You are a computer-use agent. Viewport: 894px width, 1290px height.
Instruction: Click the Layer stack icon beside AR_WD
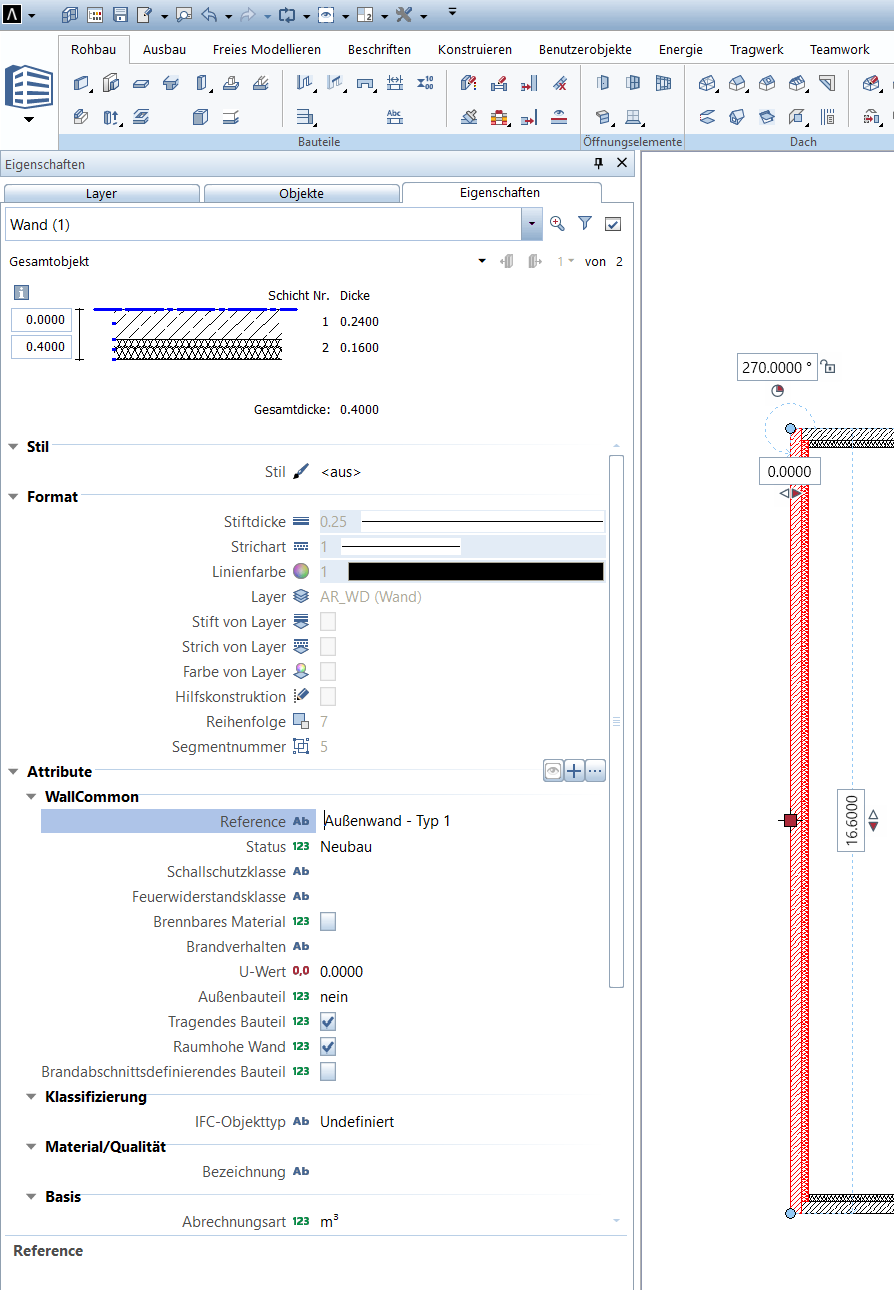point(301,597)
